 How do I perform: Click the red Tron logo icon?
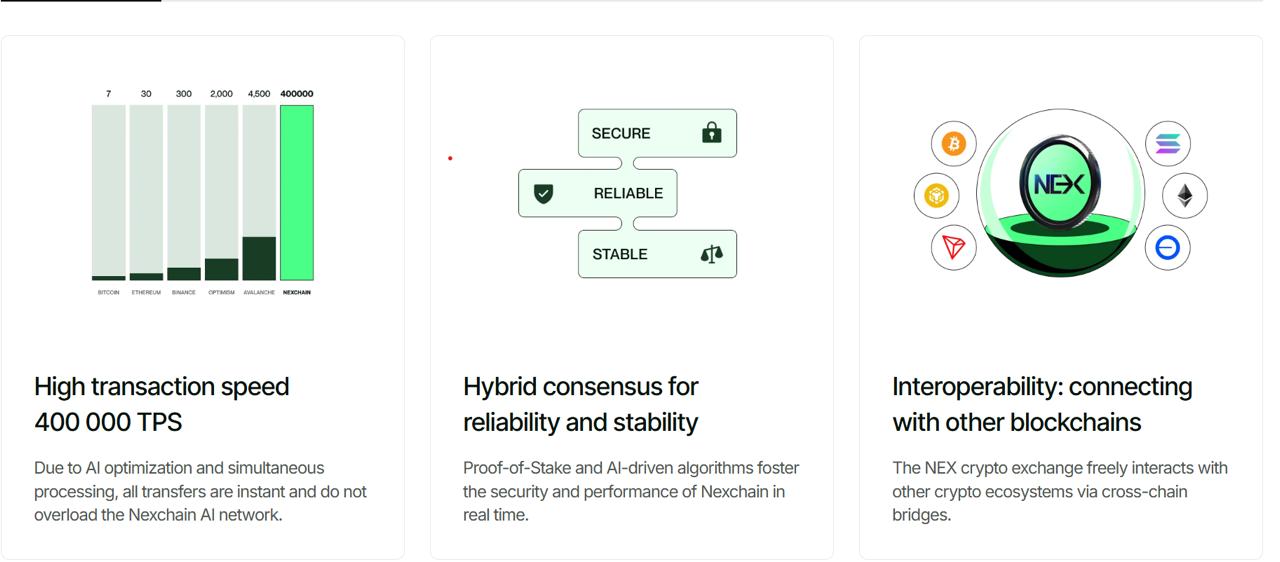953,247
